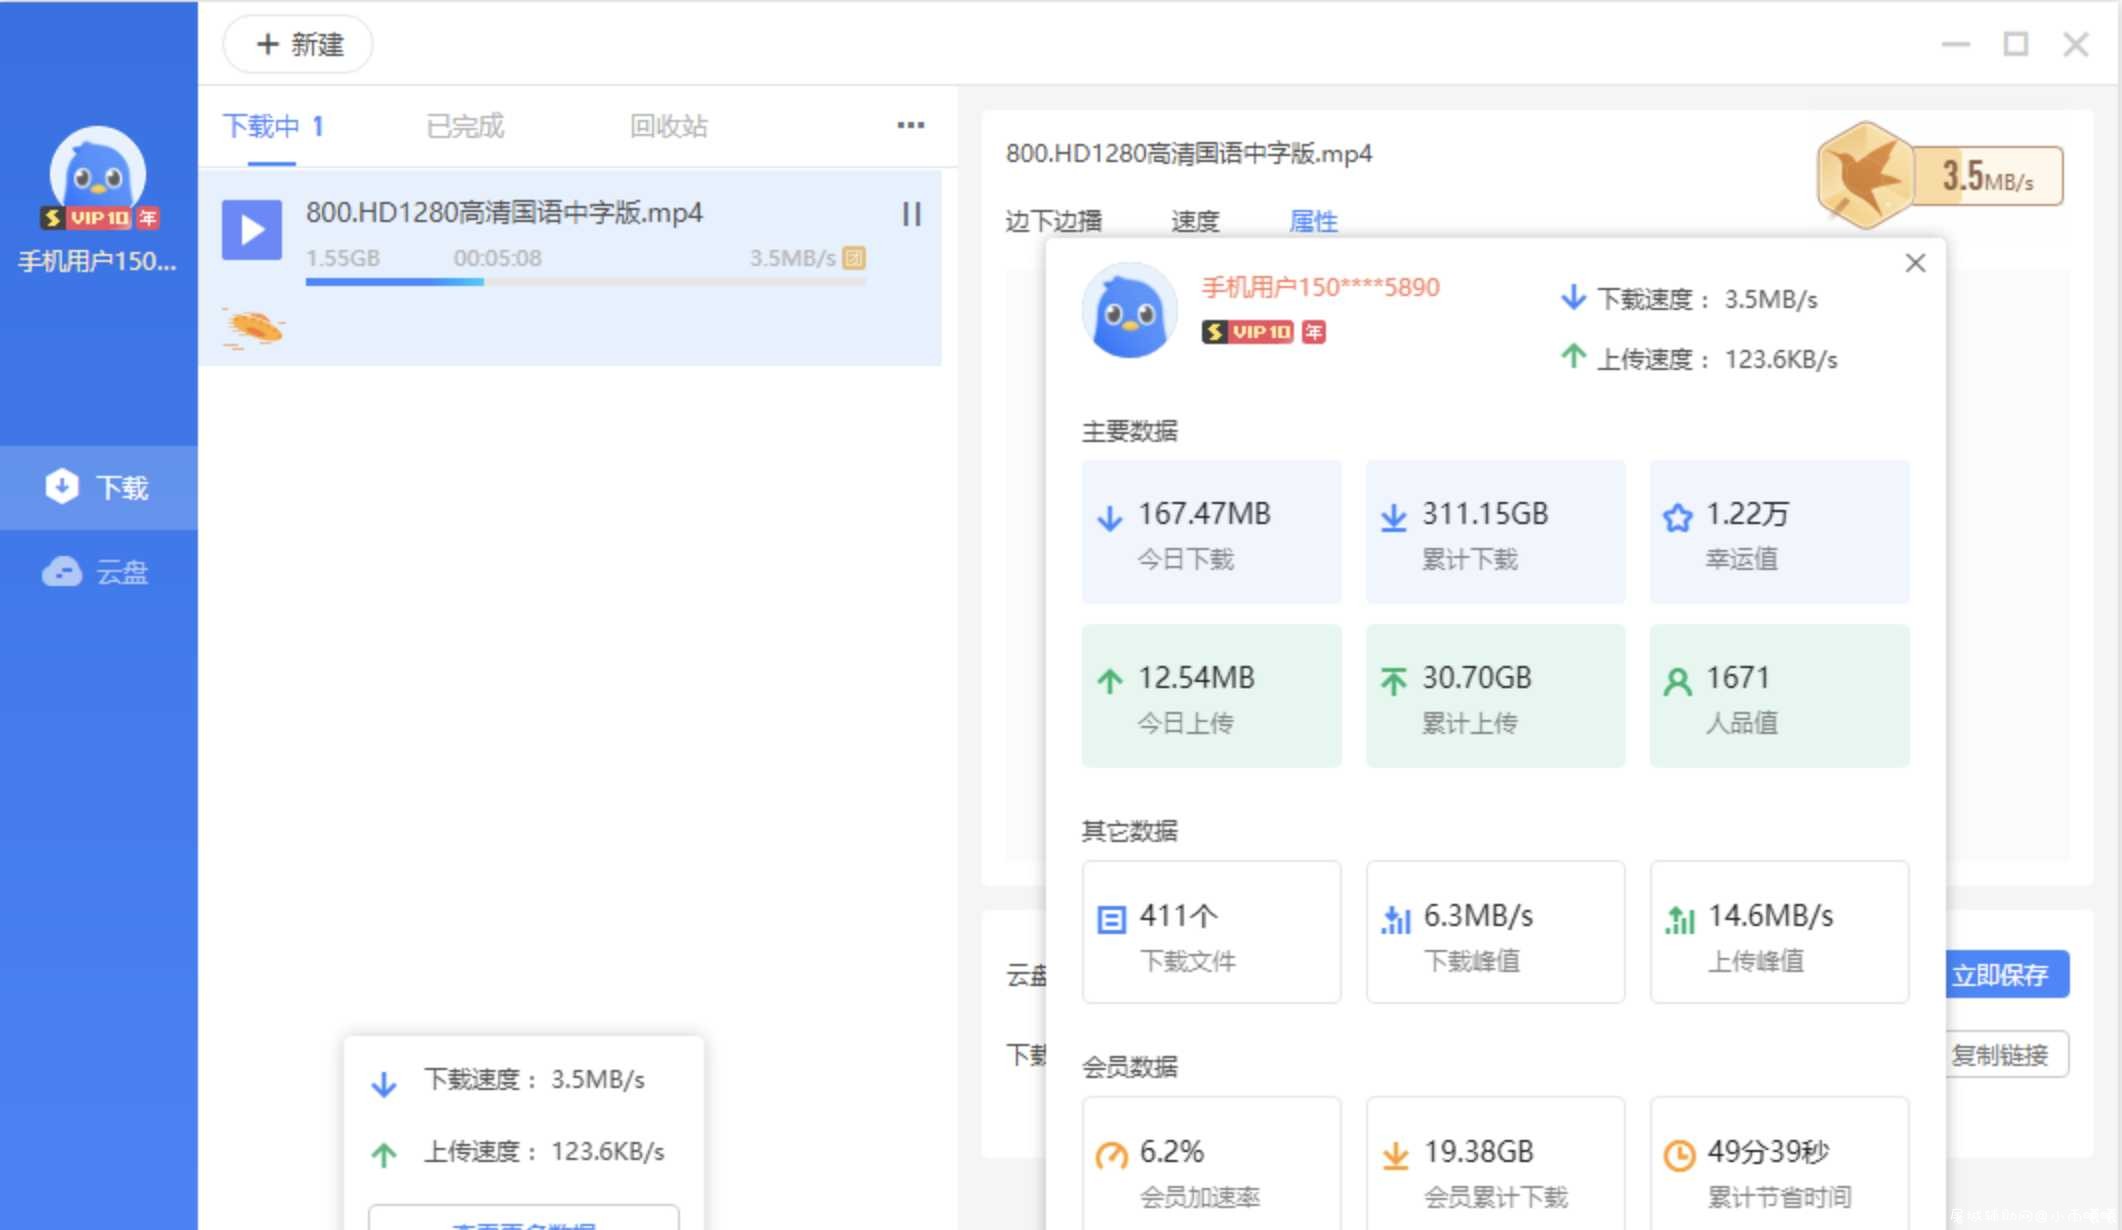Click the download progress bar

[585, 282]
